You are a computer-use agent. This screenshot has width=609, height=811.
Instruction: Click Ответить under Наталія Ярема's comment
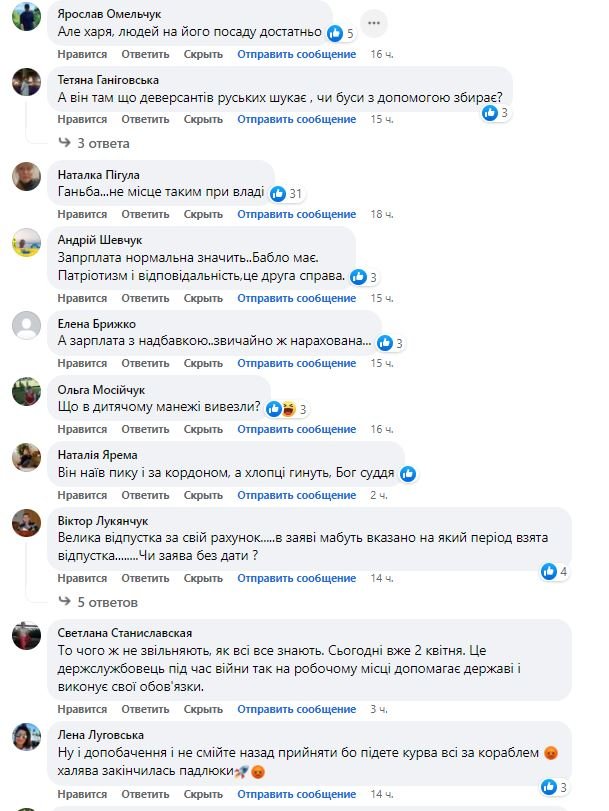point(145,494)
